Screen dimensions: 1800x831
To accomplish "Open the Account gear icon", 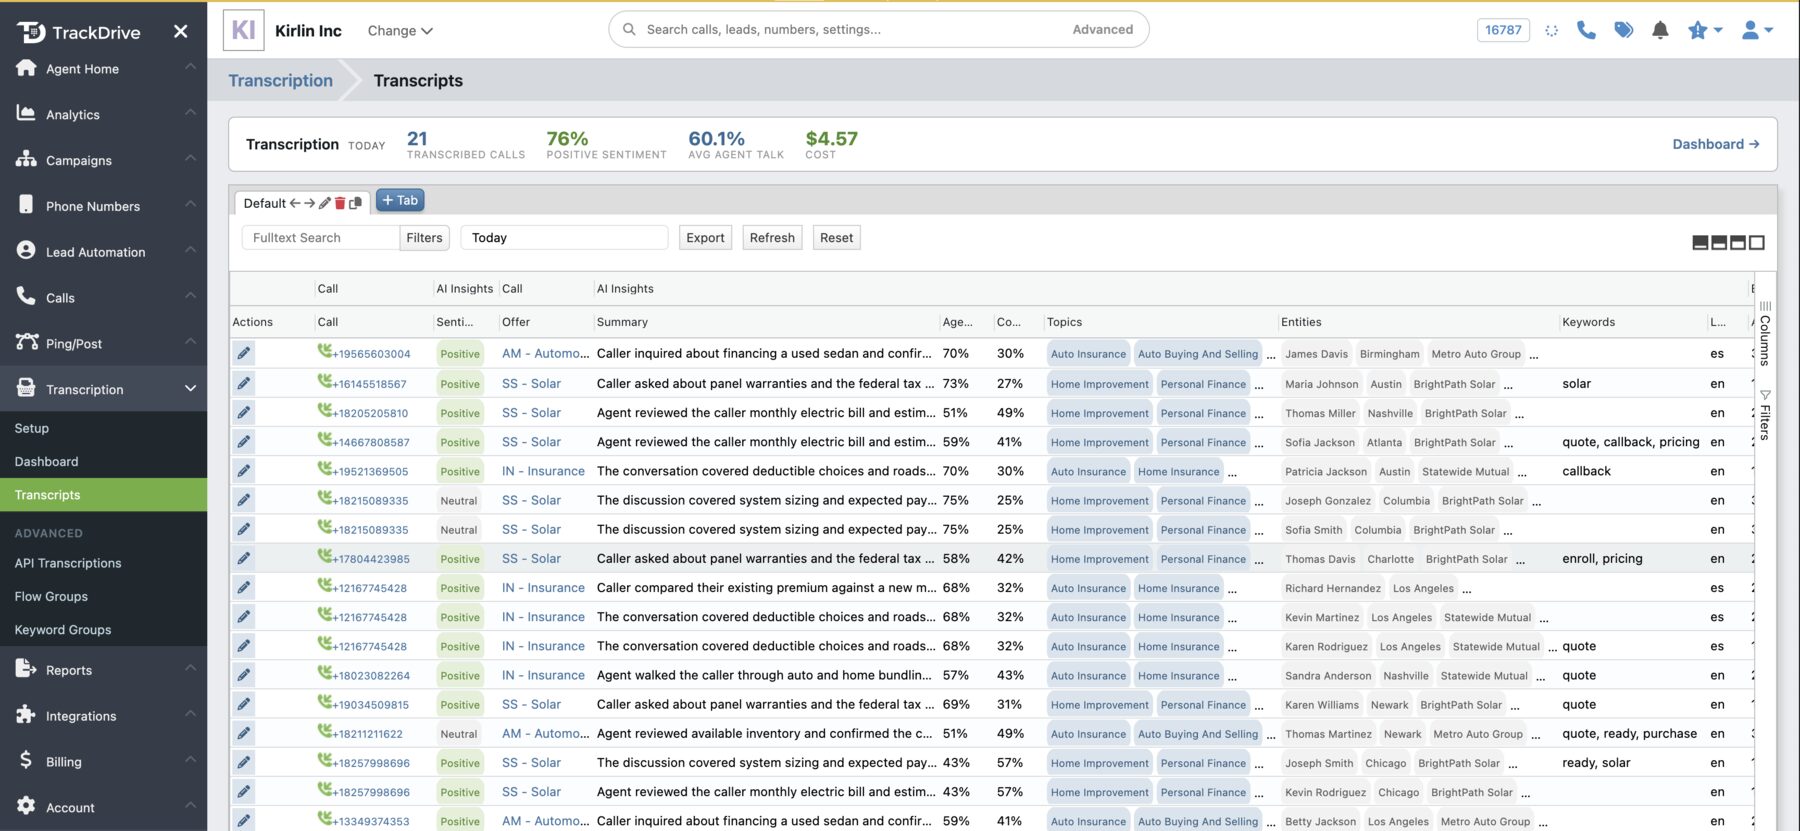I will pyautogui.click(x=26, y=805).
